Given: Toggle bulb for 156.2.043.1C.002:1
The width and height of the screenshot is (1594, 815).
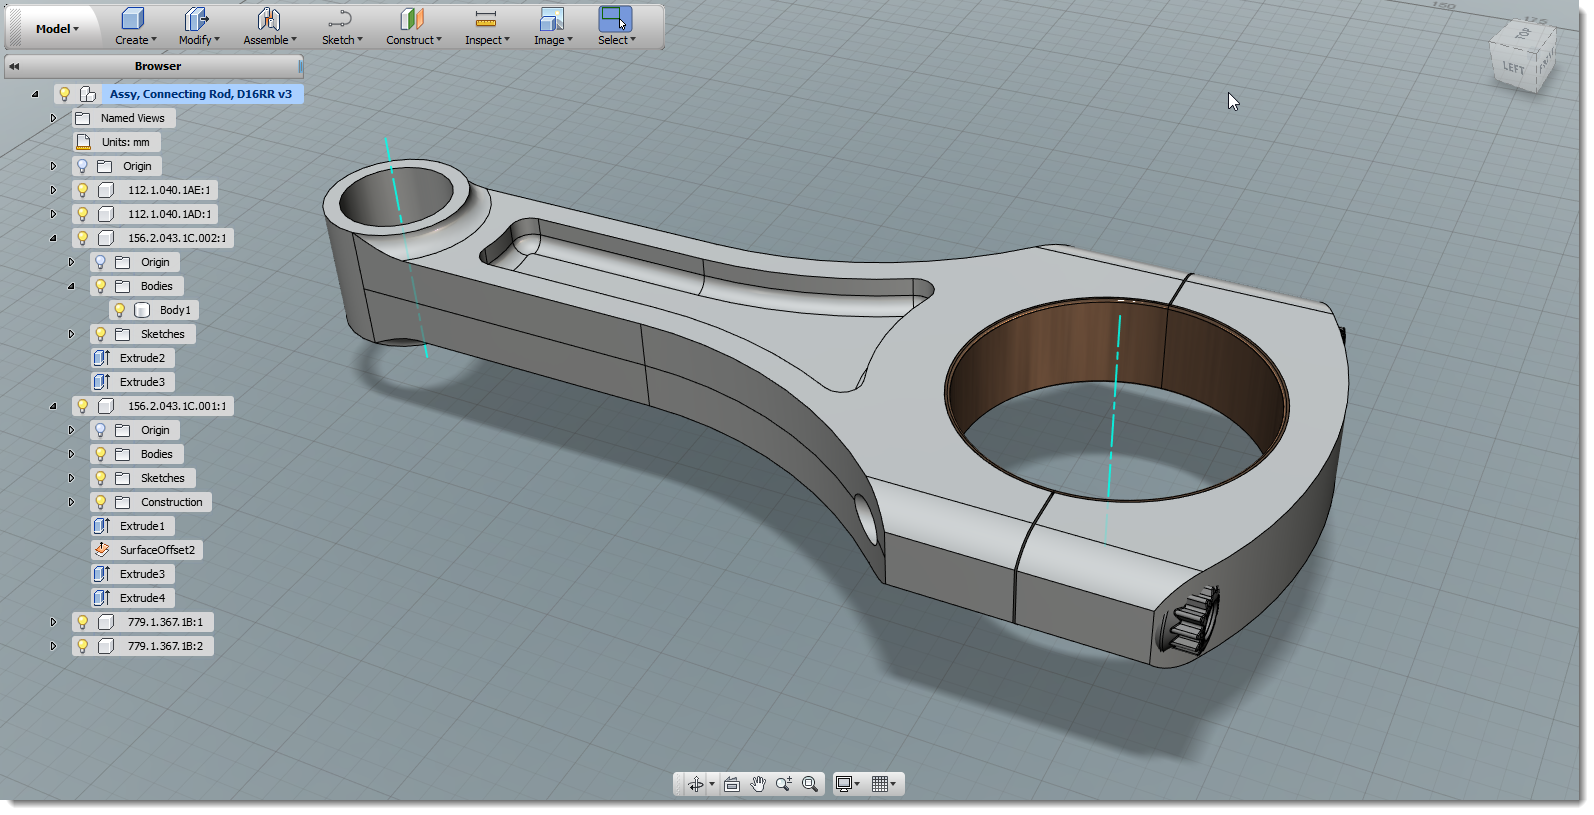Looking at the screenshot, I should click(82, 238).
